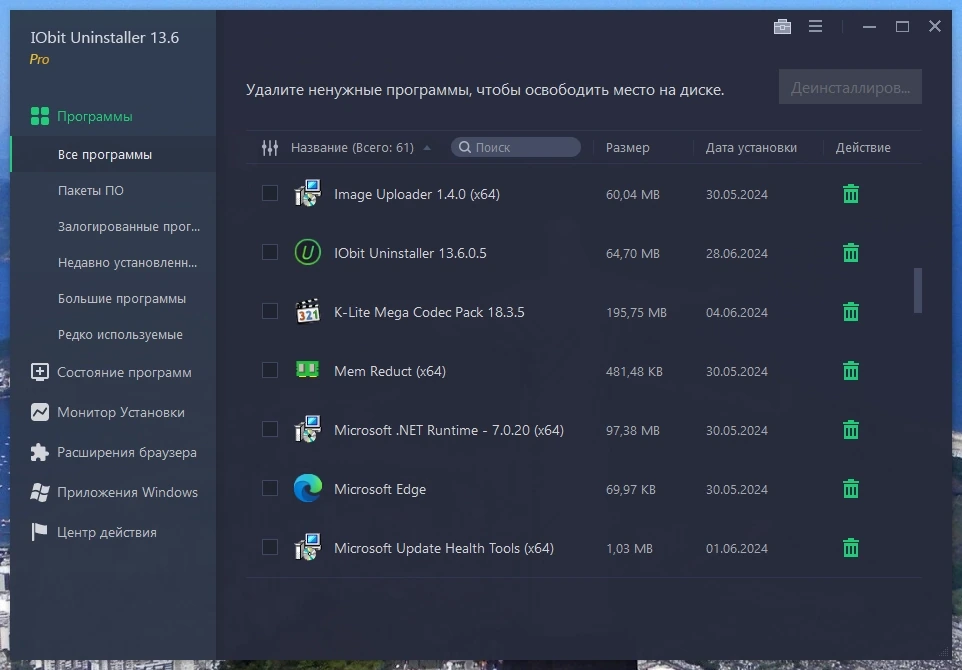This screenshot has width=962, height=670.
Task: Click the Действие column header
Action: tap(863, 148)
